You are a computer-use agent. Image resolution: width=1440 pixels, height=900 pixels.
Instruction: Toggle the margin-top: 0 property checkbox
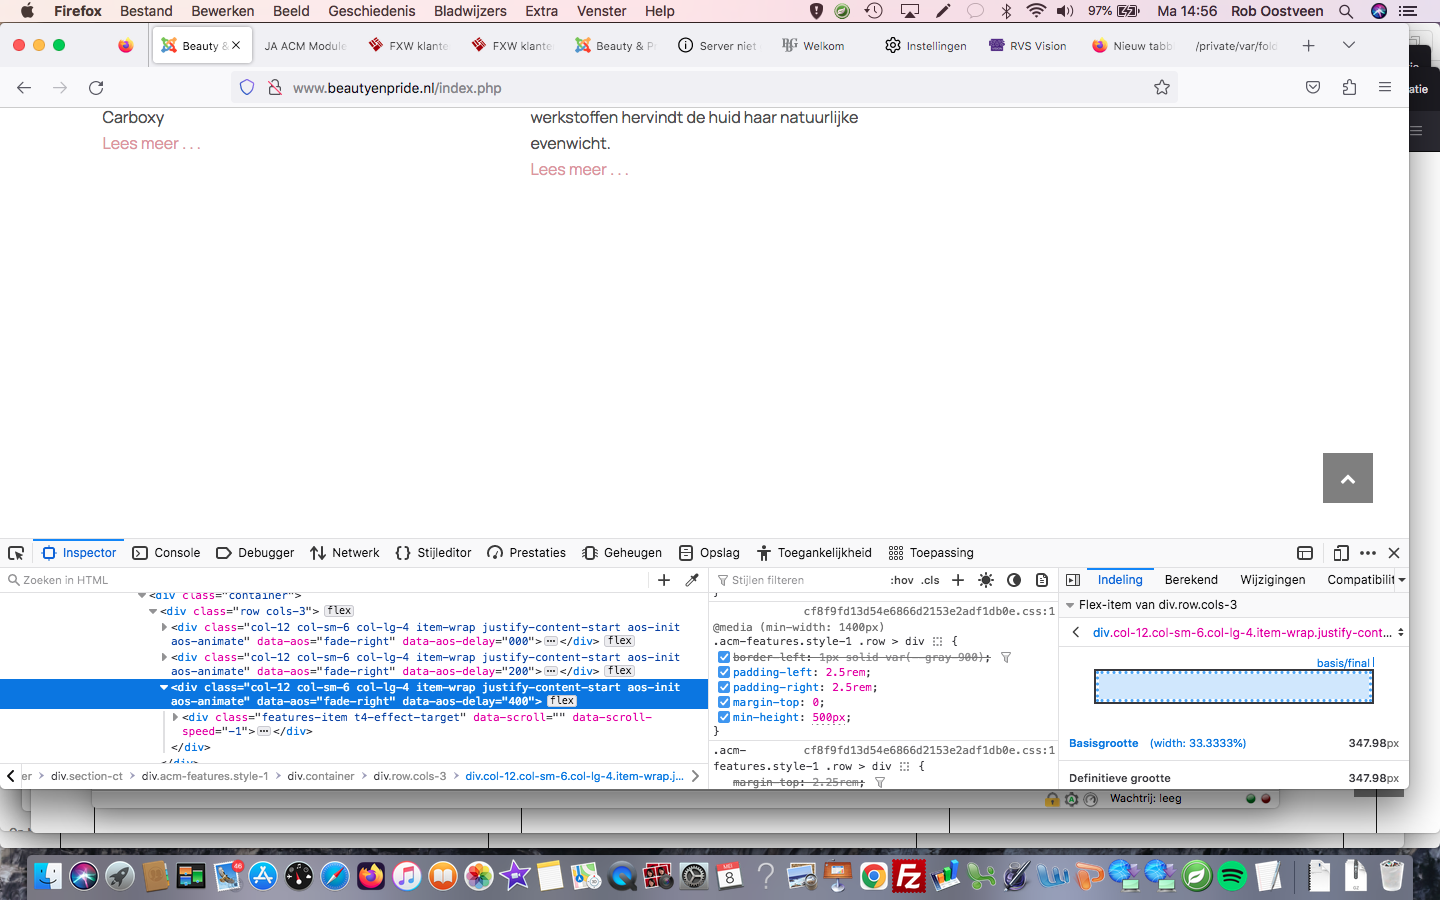coord(724,703)
